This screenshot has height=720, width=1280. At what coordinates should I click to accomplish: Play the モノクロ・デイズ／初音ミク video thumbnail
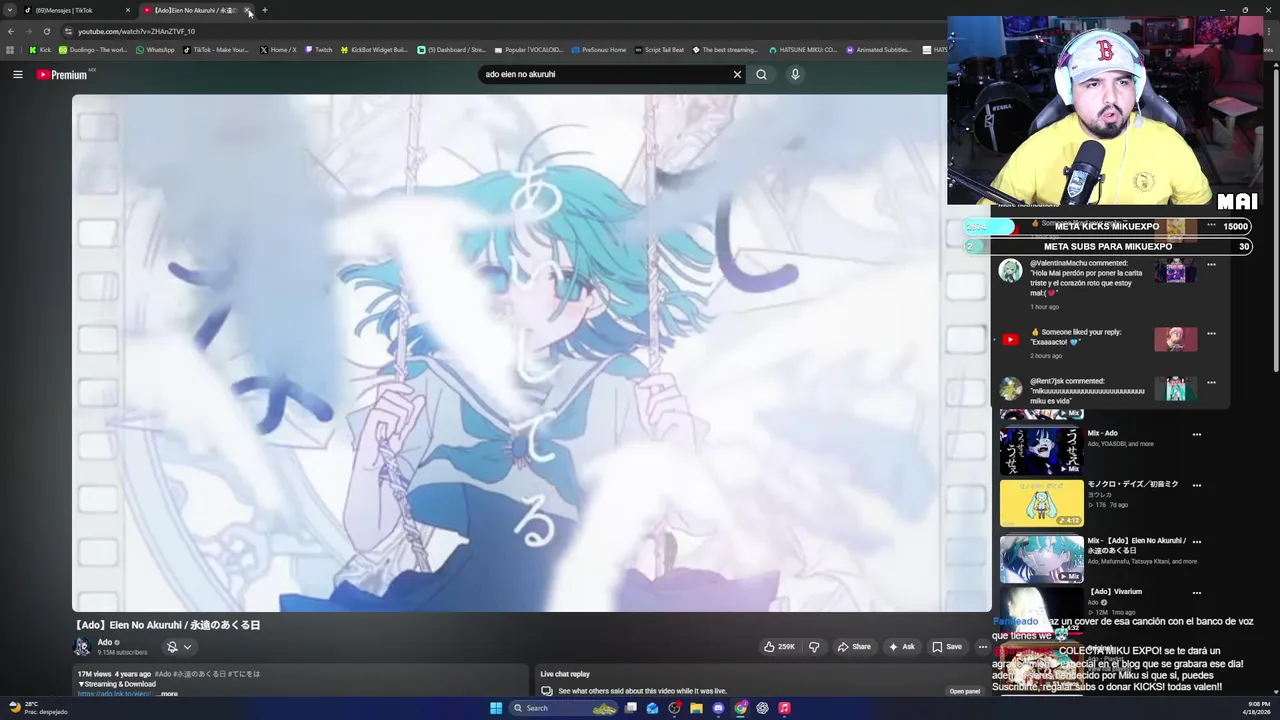point(1041,503)
